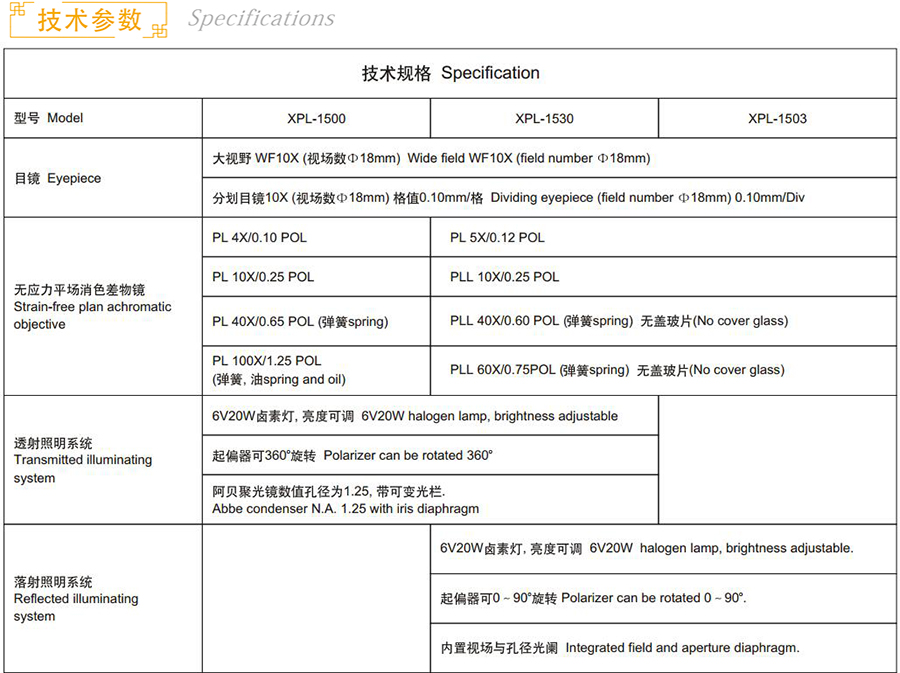Select the PL 5X/0.12 POL objective cell

coord(497,238)
